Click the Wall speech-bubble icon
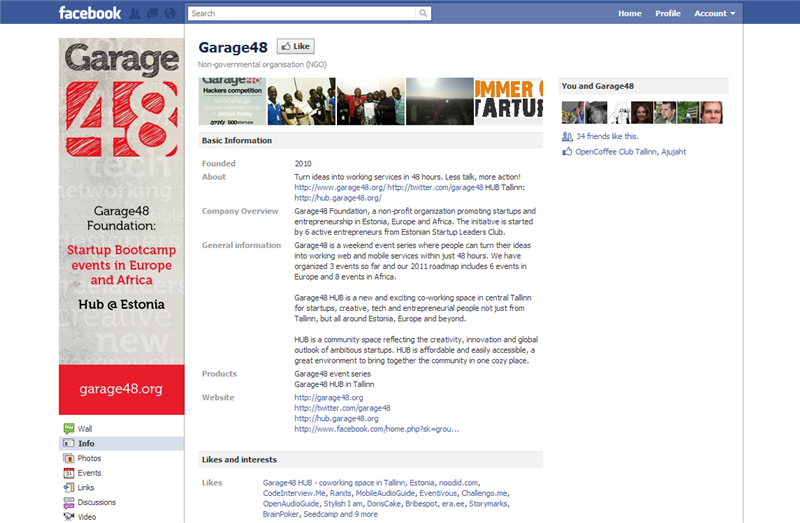Image resolution: width=800 pixels, height=523 pixels. (x=68, y=429)
